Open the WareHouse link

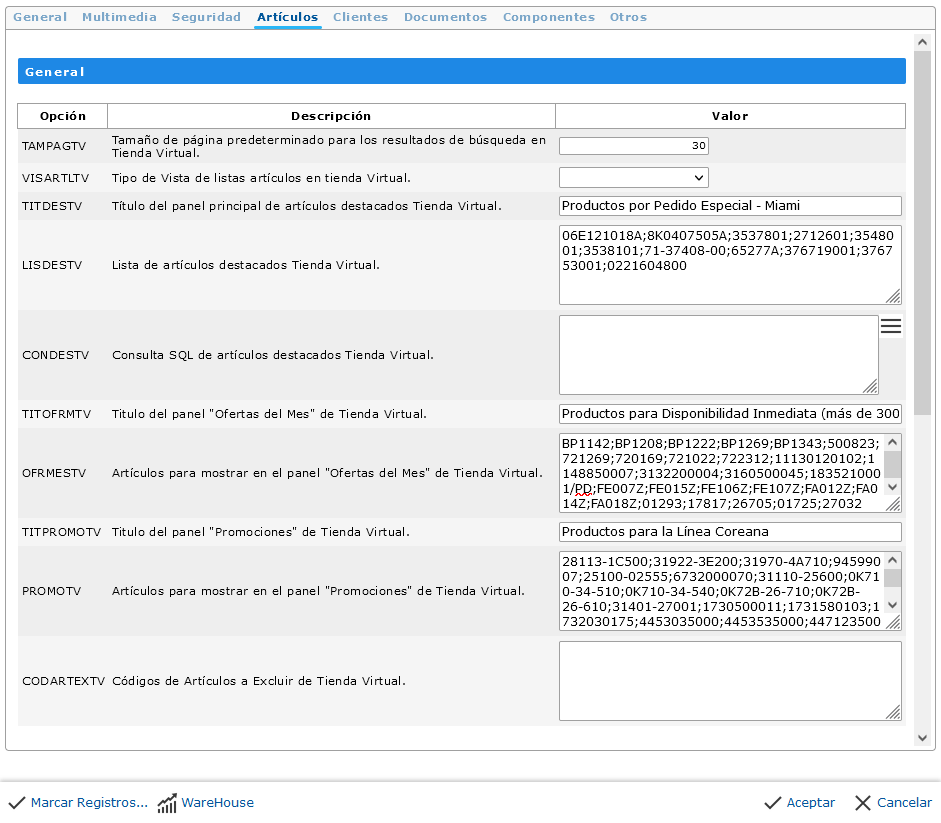pyautogui.click(x=217, y=803)
